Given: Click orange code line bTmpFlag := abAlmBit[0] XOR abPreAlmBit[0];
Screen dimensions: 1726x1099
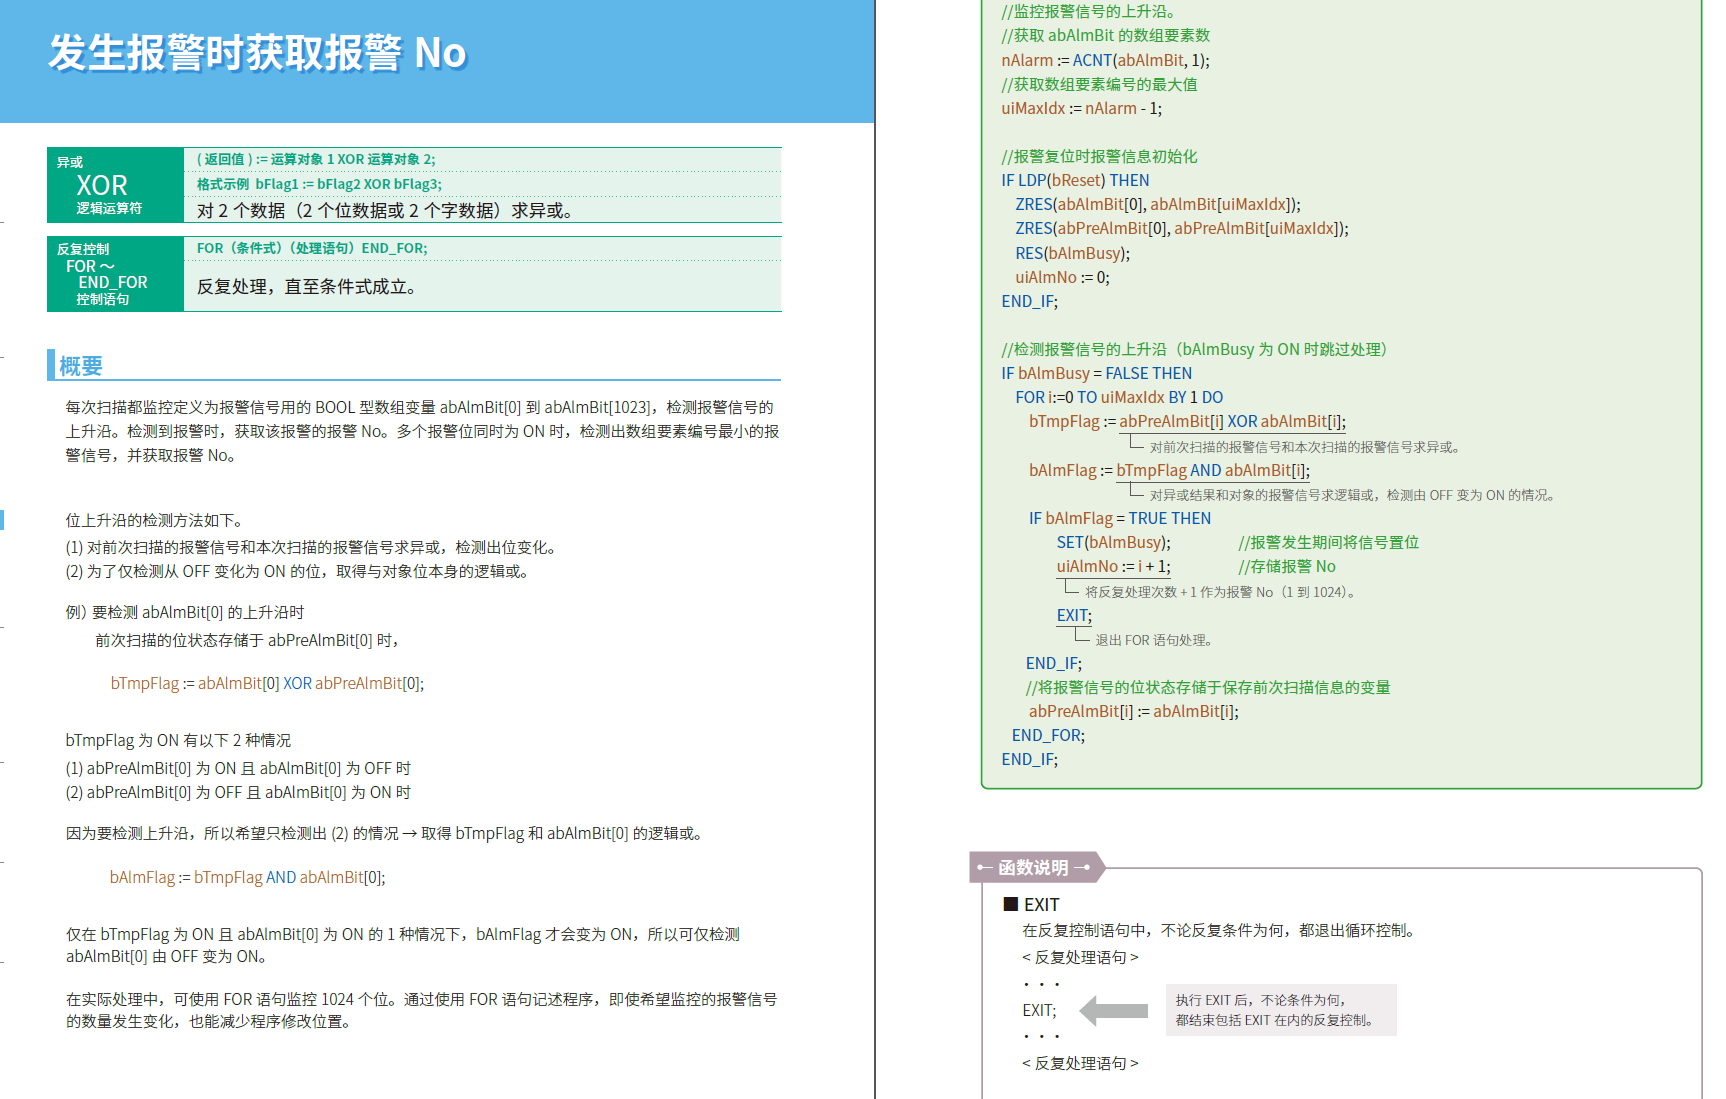Looking at the screenshot, I should pyautogui.click(x=267, y=683).
